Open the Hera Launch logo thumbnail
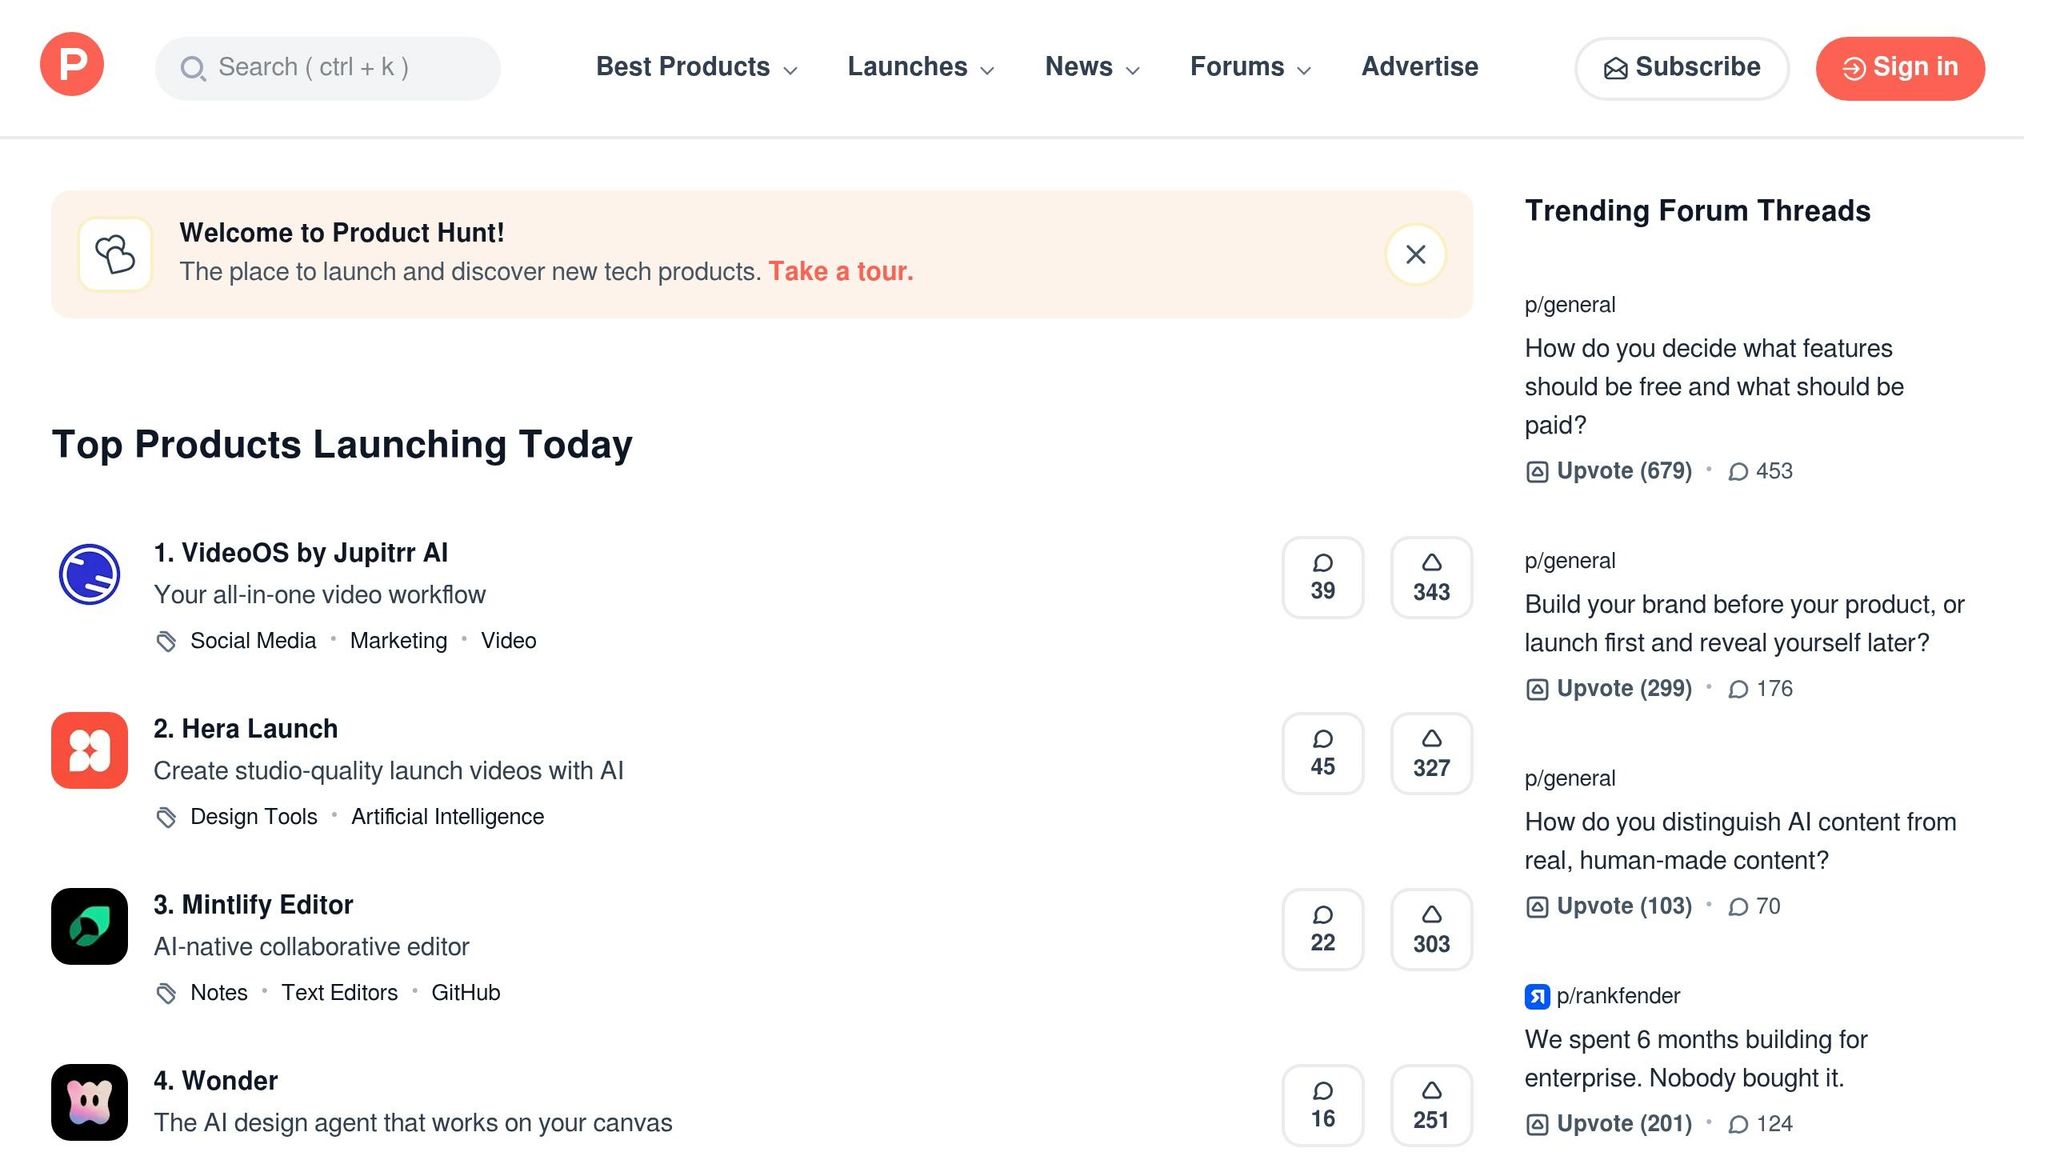Image resolution: width=2048 pixels, height=1152 pixels. point(89,750)
